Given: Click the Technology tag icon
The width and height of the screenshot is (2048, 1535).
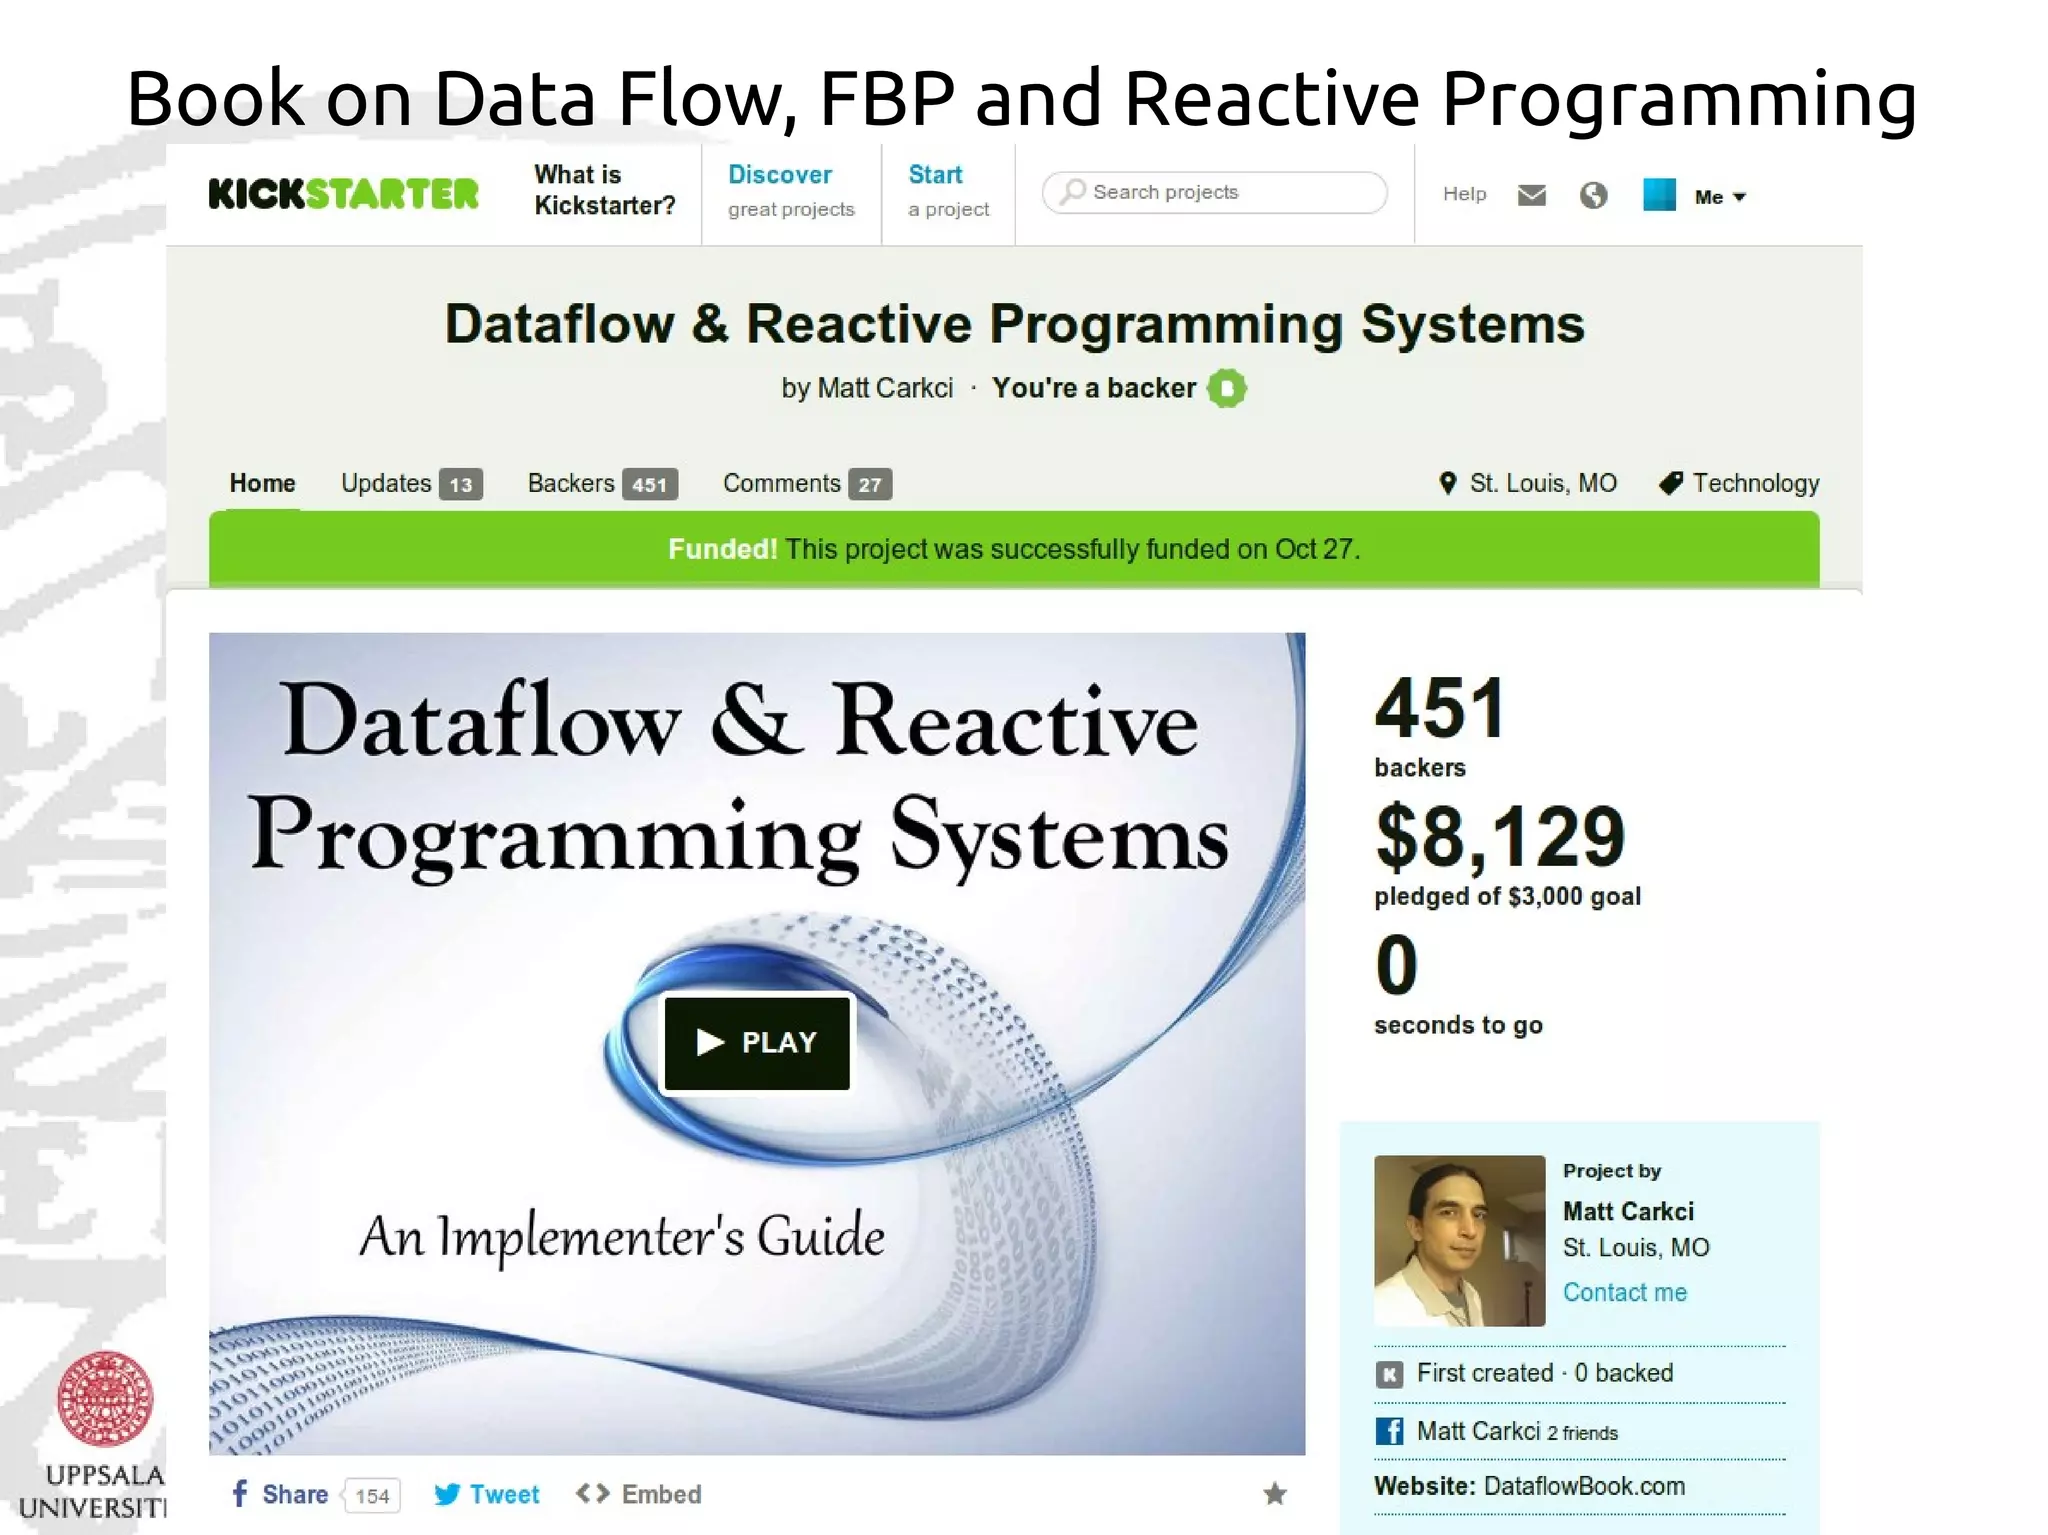Looking at the screenshot, I should (x=1670, y=483).
